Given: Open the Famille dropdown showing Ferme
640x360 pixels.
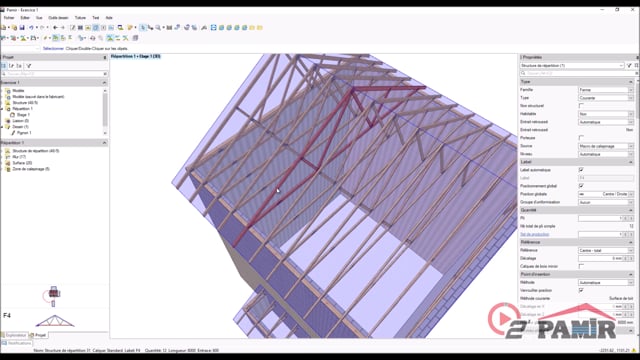Looking at the screenshot, I should click(606, 90).
